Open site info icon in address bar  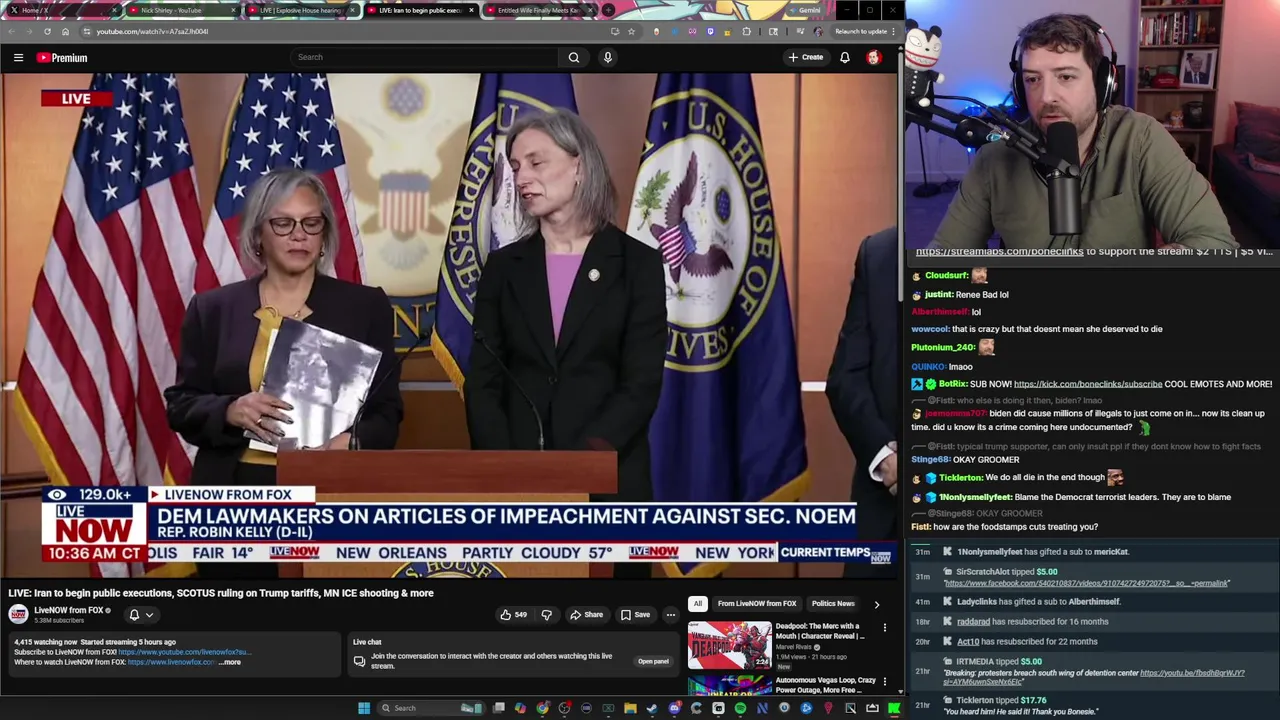86,31
